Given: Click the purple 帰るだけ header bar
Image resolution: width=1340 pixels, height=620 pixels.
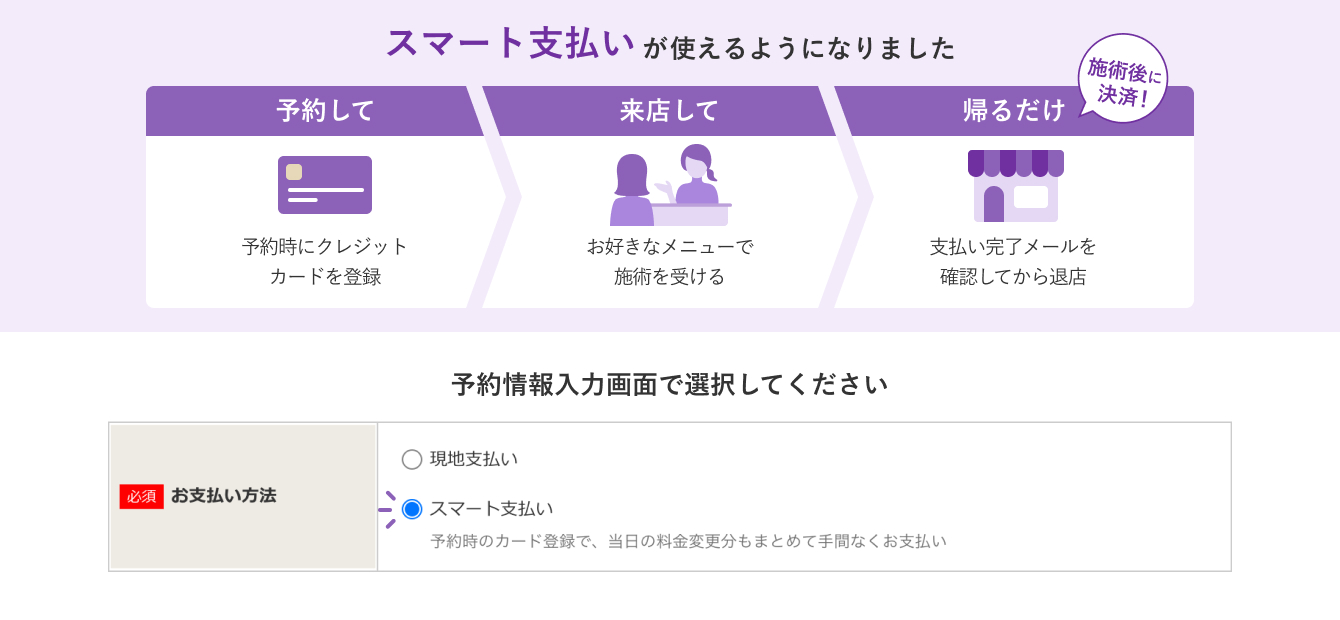Looking at the screenshot, I should pyautogui.click(x=1020, y=111).
